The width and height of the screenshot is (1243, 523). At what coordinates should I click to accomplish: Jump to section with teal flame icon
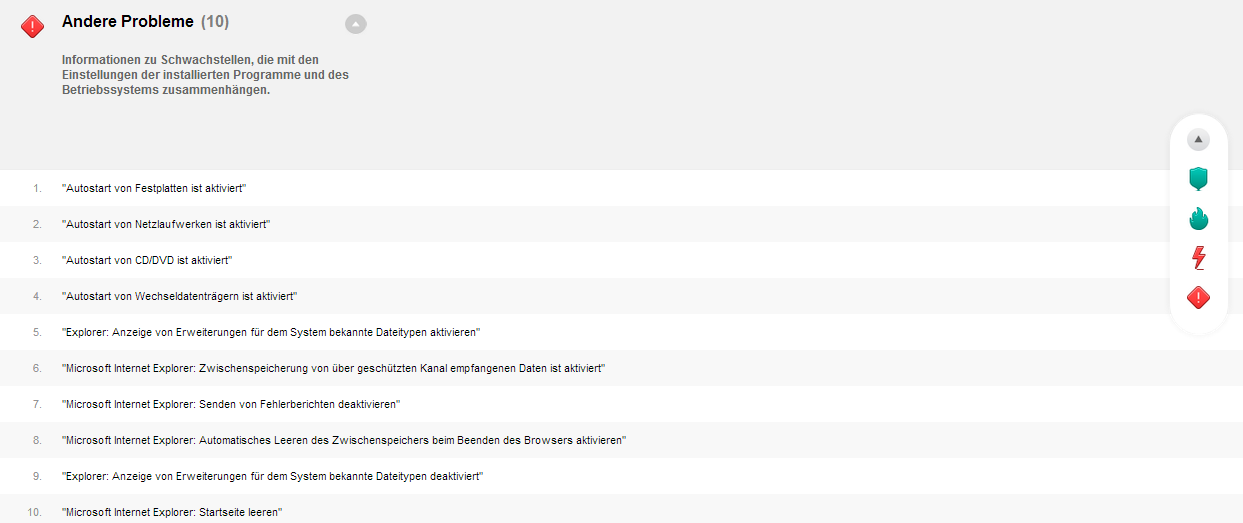(x=1199, y=218)
